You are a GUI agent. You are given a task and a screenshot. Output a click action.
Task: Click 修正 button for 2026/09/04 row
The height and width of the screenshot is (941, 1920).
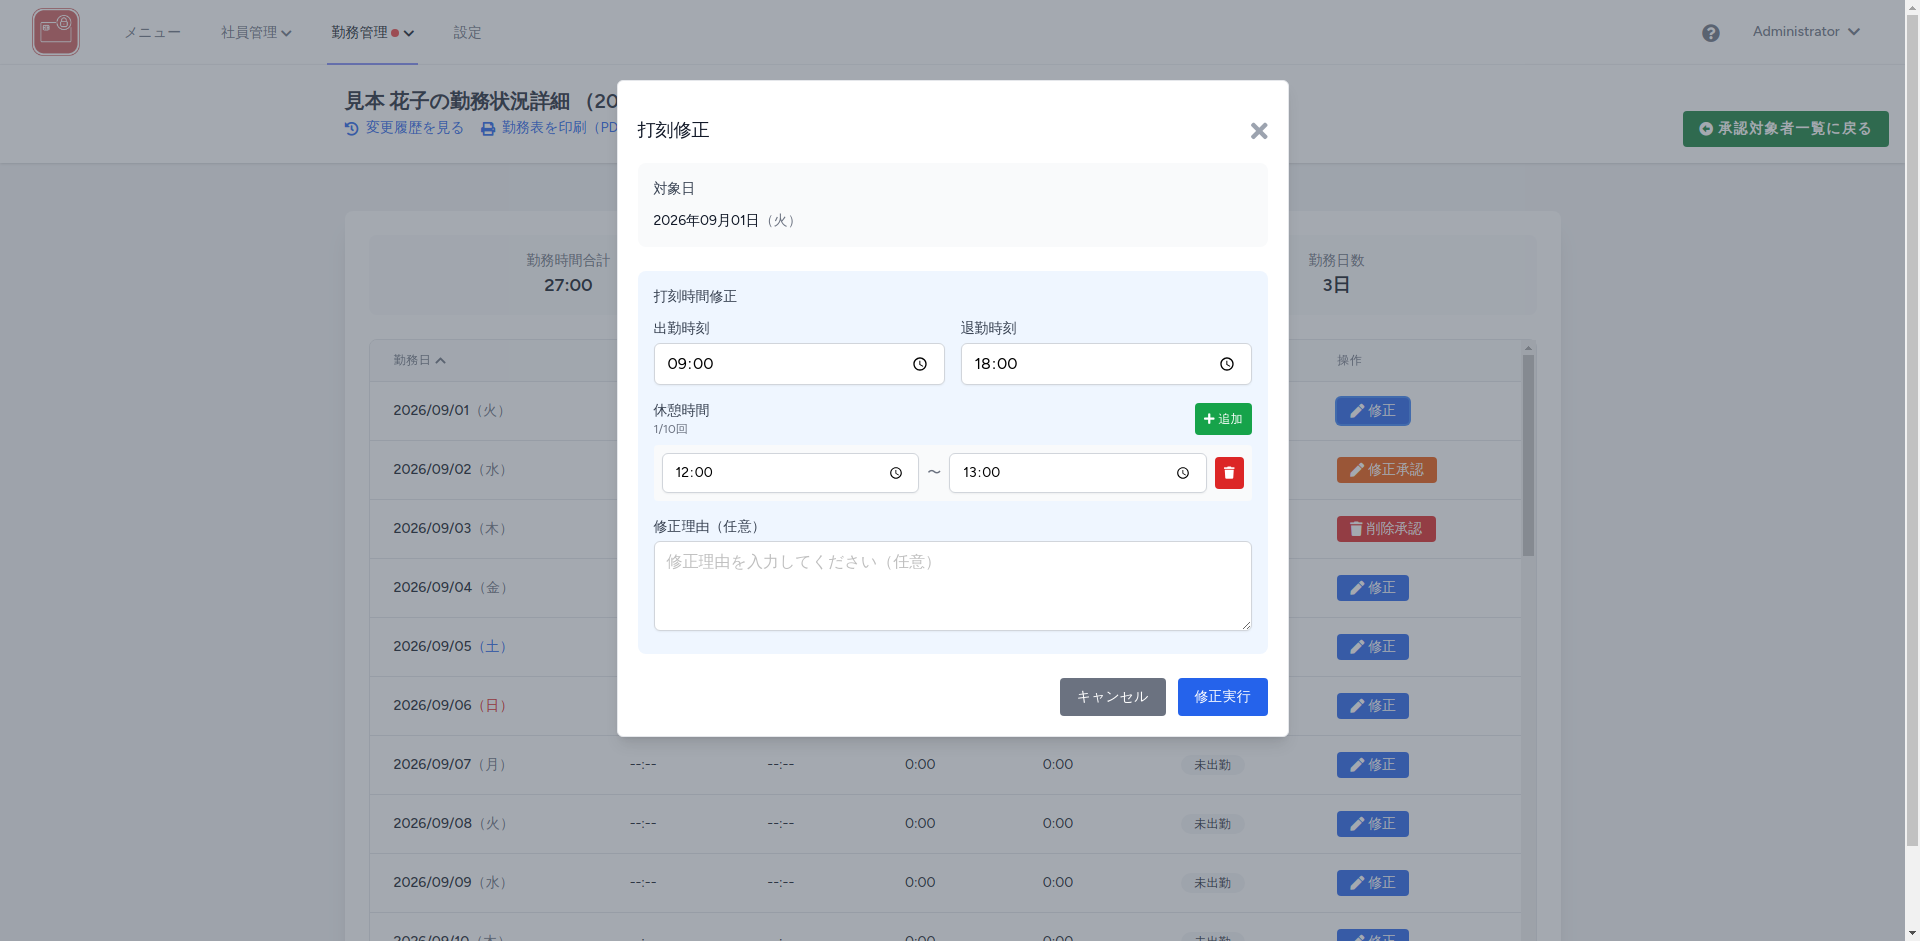click(x=1373, y=588)
